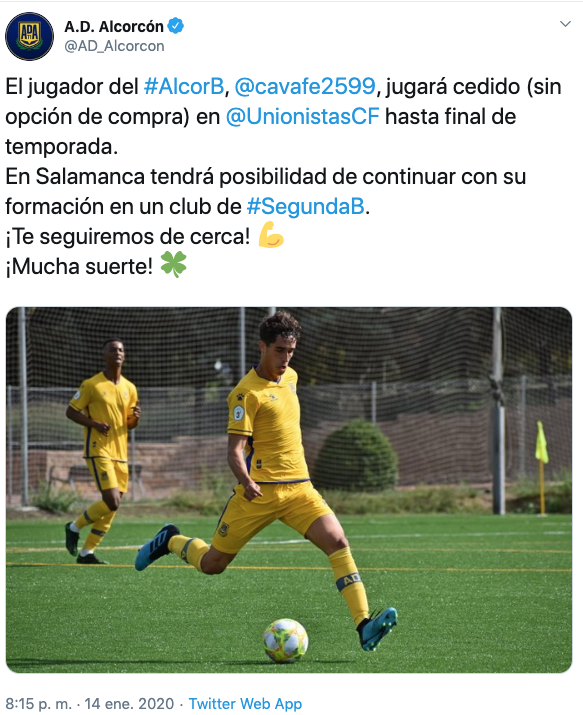This screenshot has height=715, width=583.
Task: Open the tweet options chevron menu
Action: pos(565,24)
